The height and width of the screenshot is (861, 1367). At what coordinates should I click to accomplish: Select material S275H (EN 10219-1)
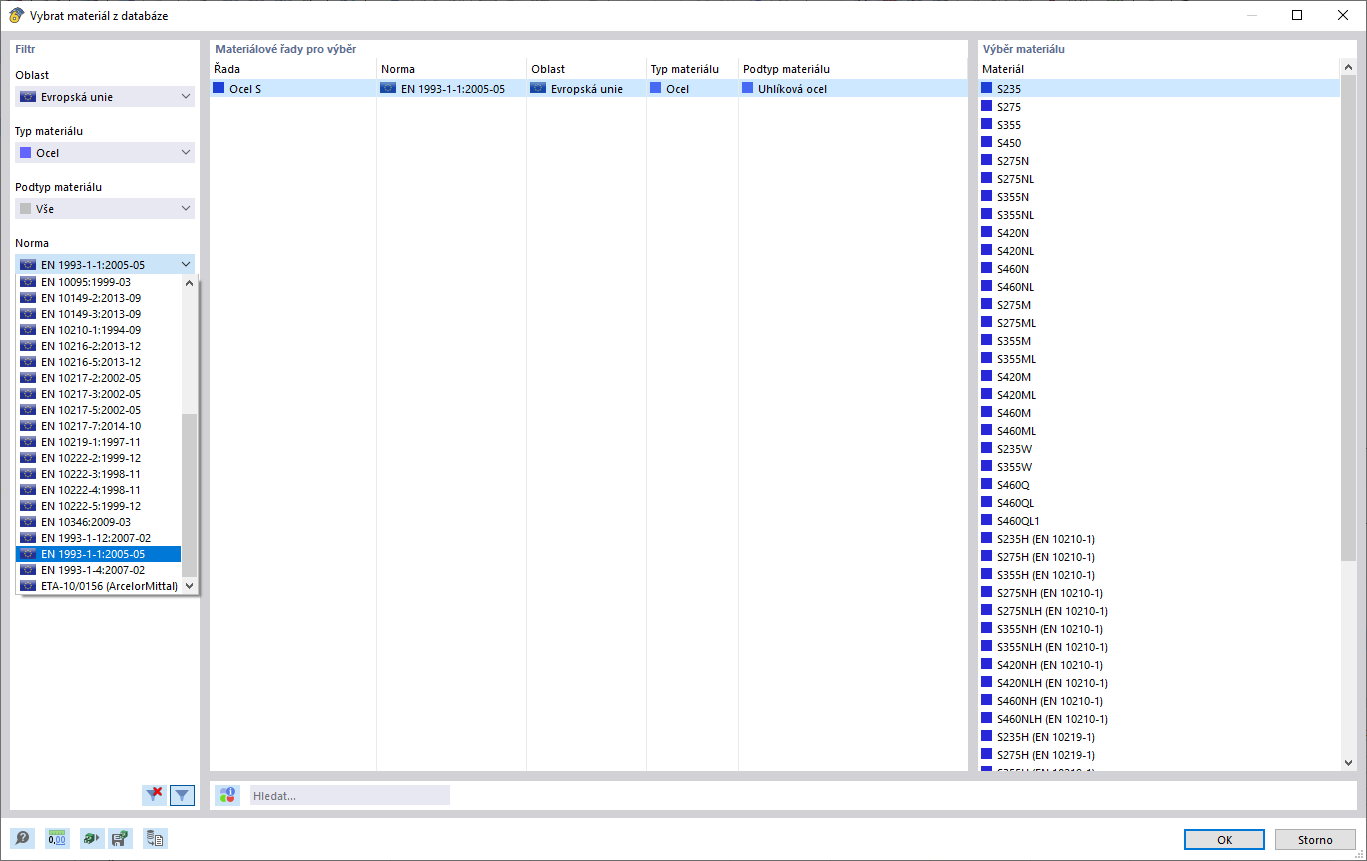(x=1159, y=755)
